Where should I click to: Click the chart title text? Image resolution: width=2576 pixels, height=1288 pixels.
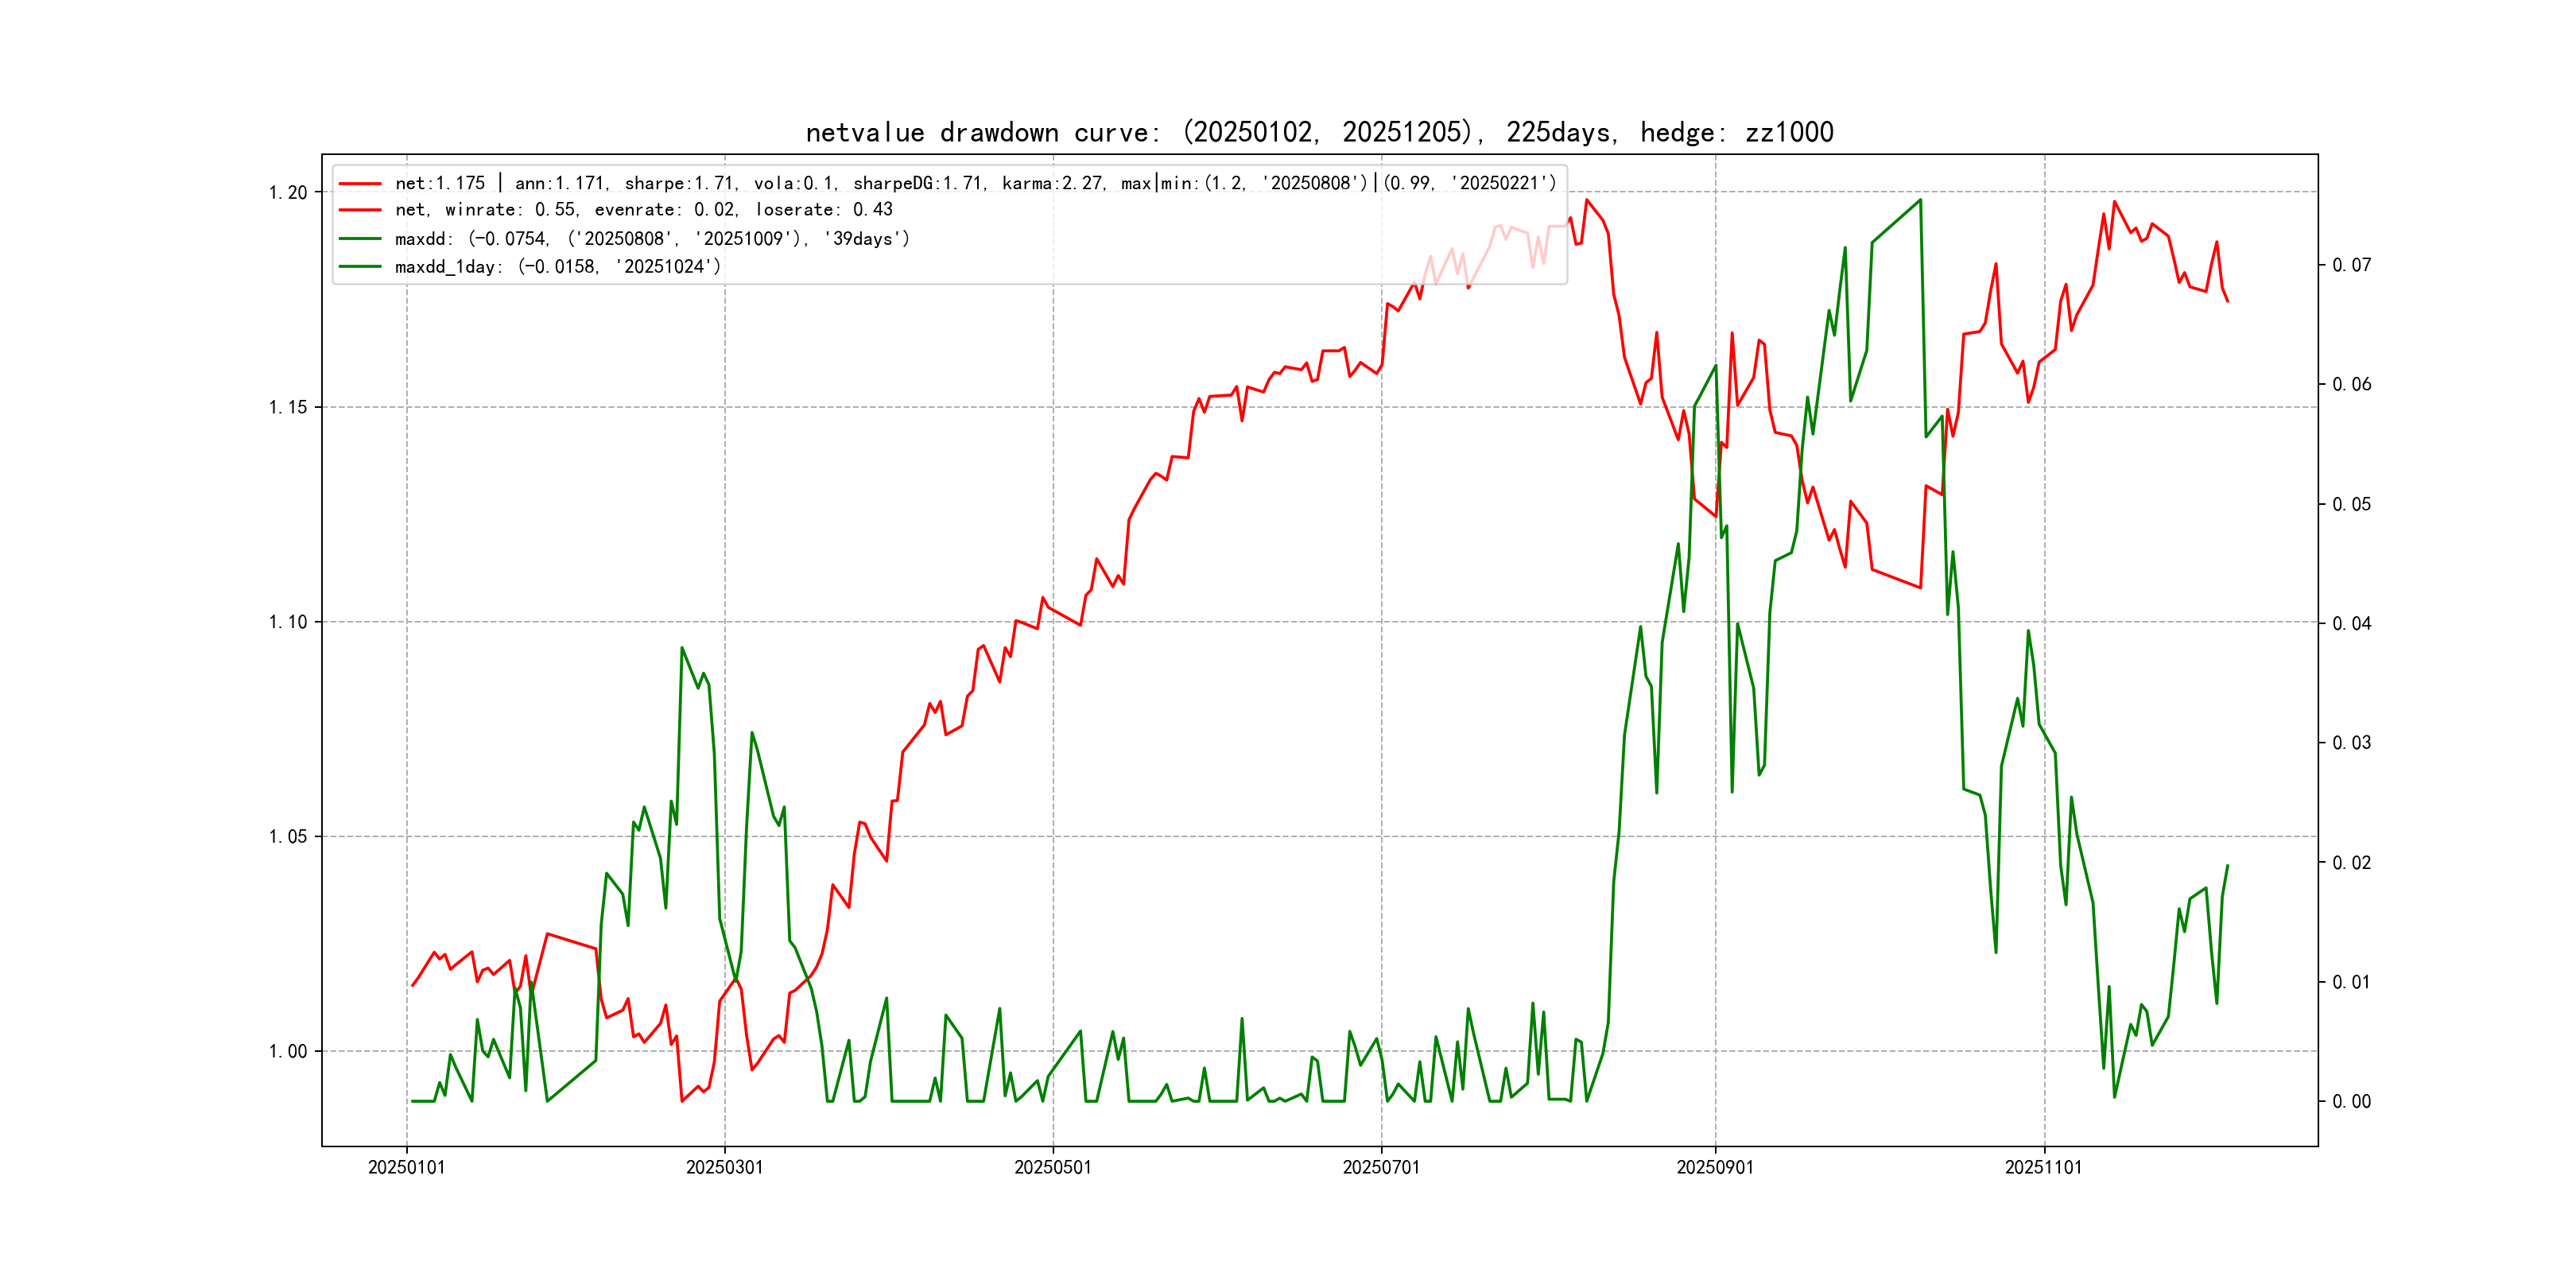click(x=1319, y=132)
